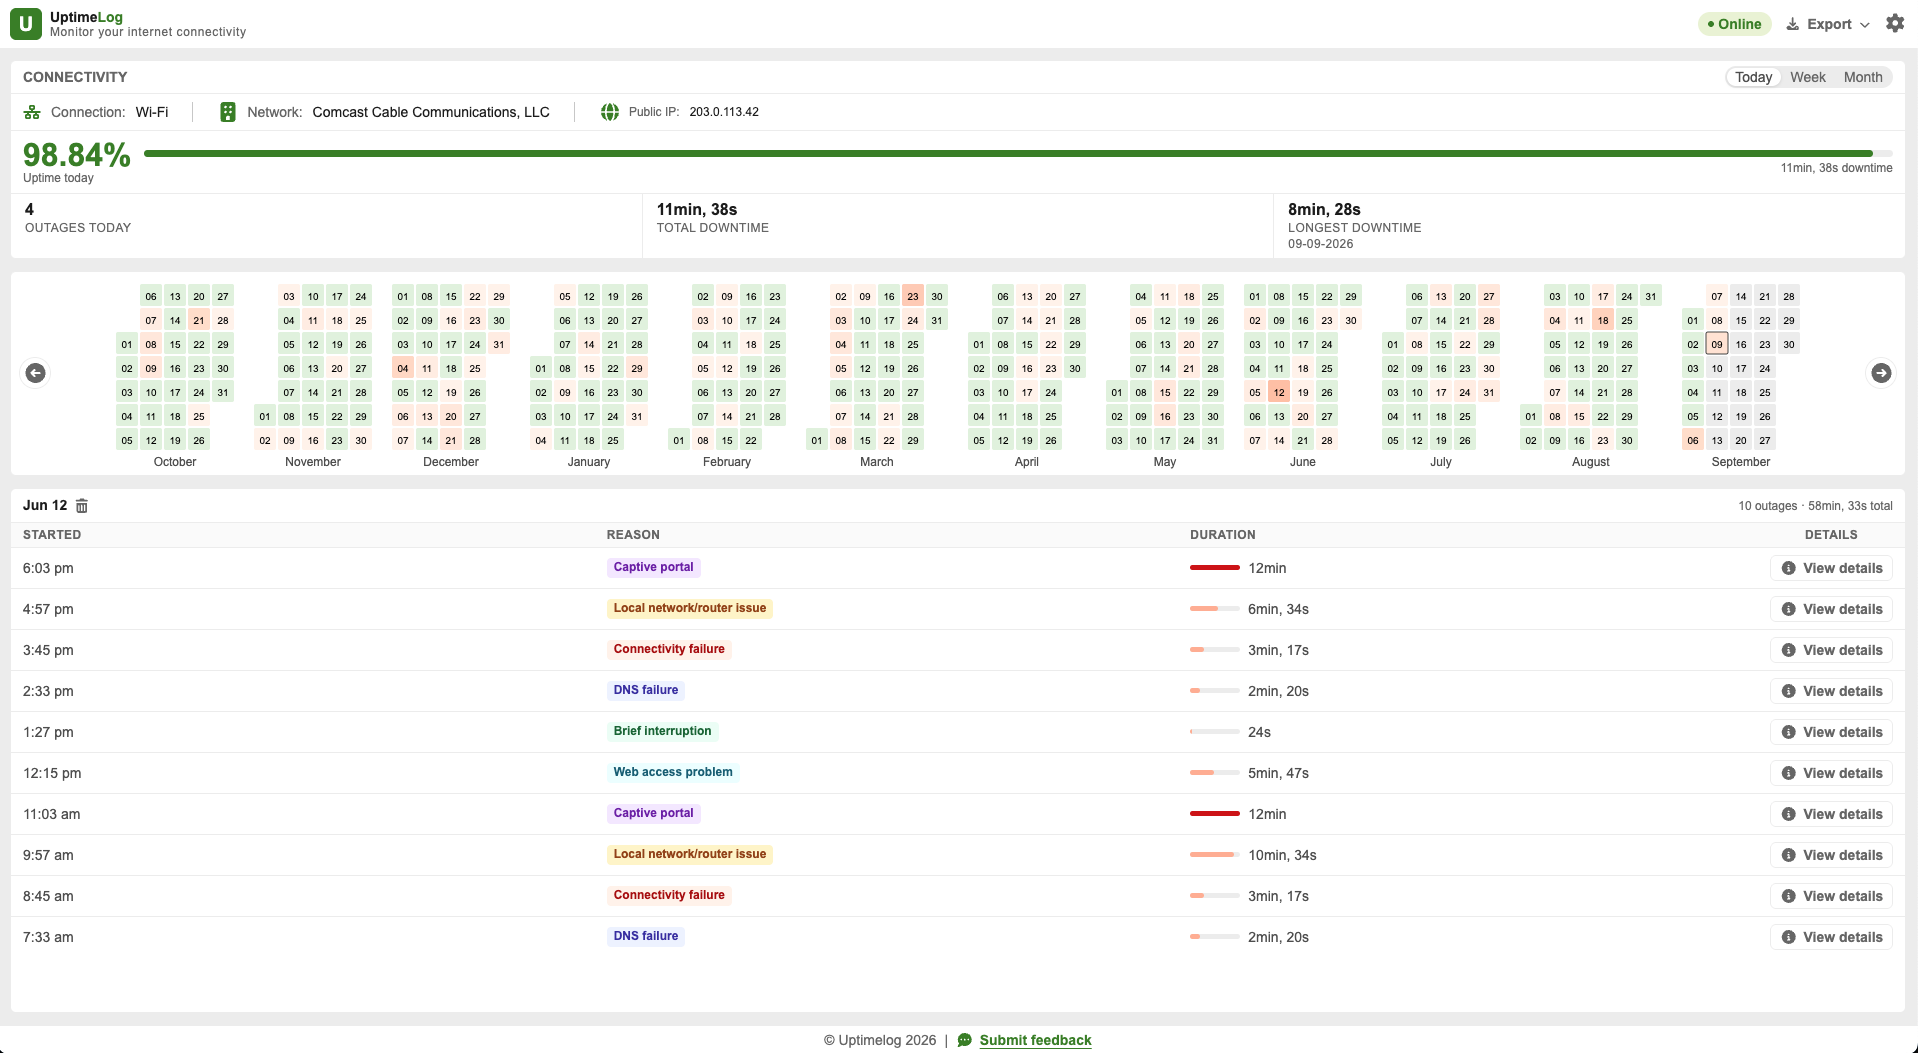
Task: Select August 18 in the calendar
Action: click(1603, 321)
